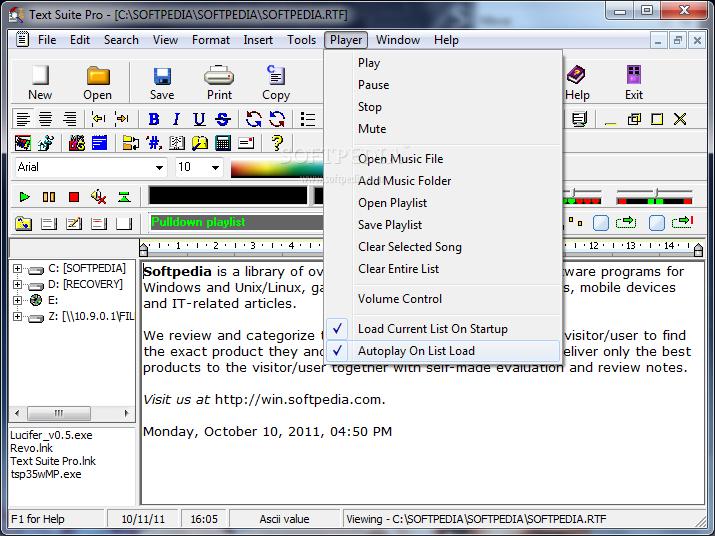
Task: Pause playback with the orange pause button
Action: (x=49, y=197)
